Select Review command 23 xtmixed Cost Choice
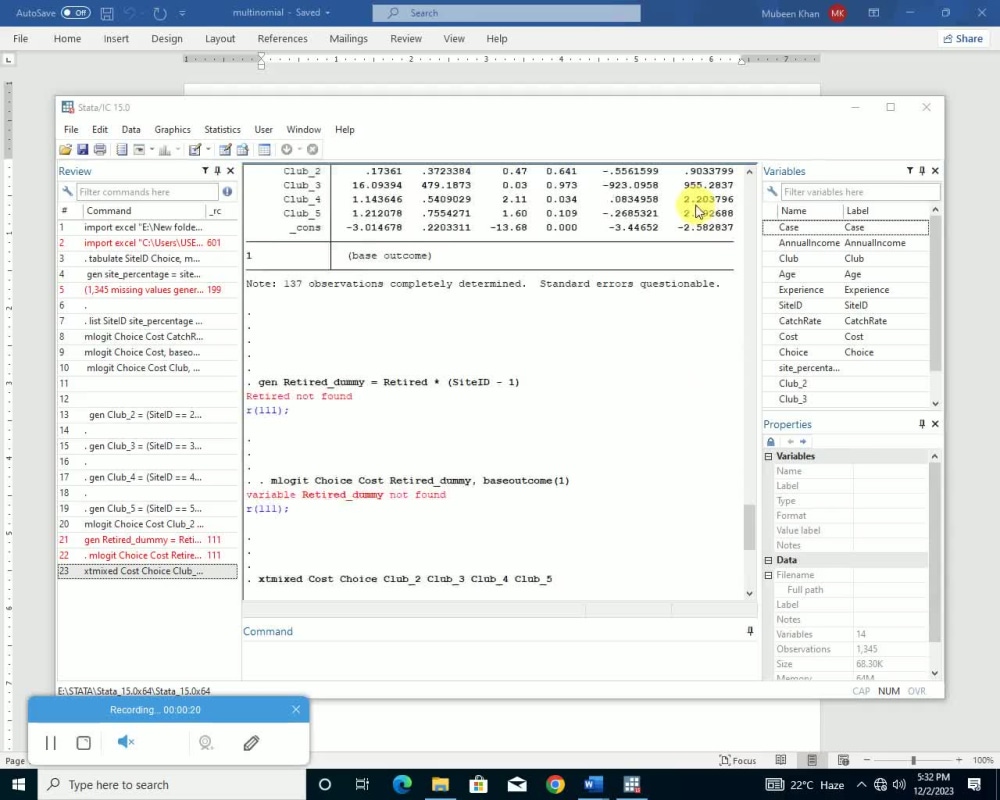Viewport: 1000px width, 800px height. tap(147, 571)
